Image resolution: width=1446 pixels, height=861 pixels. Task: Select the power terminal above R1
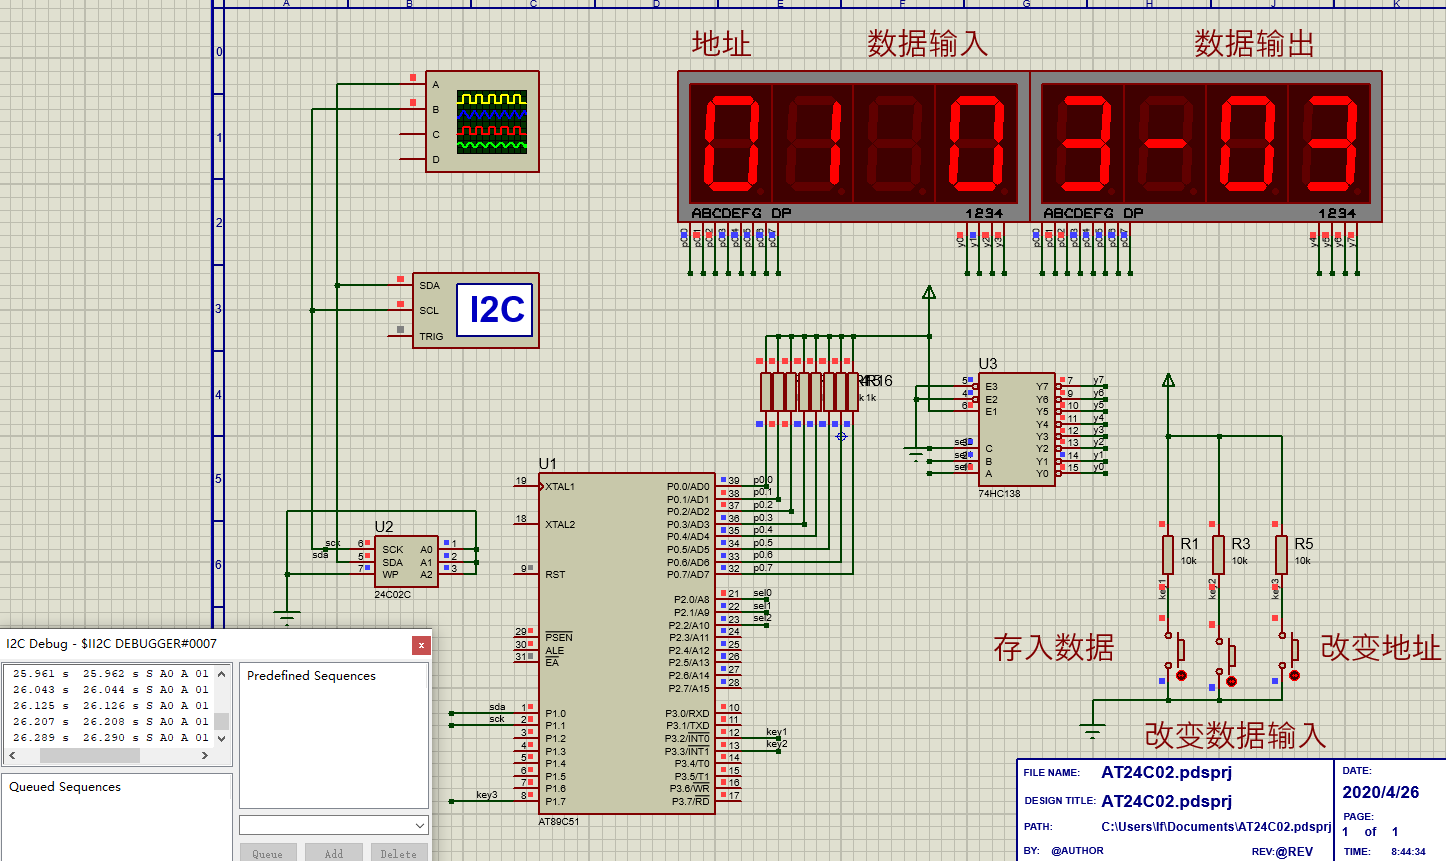coord(1168,380)
